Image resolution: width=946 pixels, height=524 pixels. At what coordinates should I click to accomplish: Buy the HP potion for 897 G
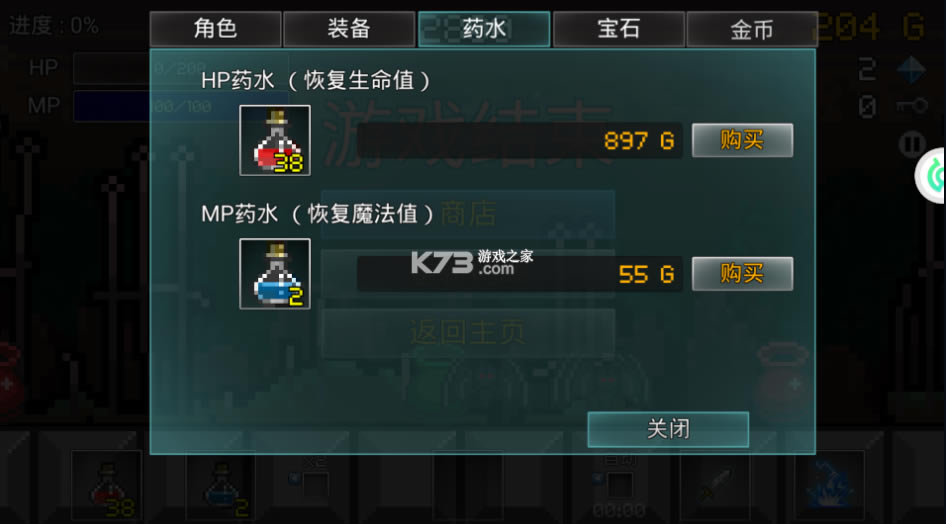point(742,140)
